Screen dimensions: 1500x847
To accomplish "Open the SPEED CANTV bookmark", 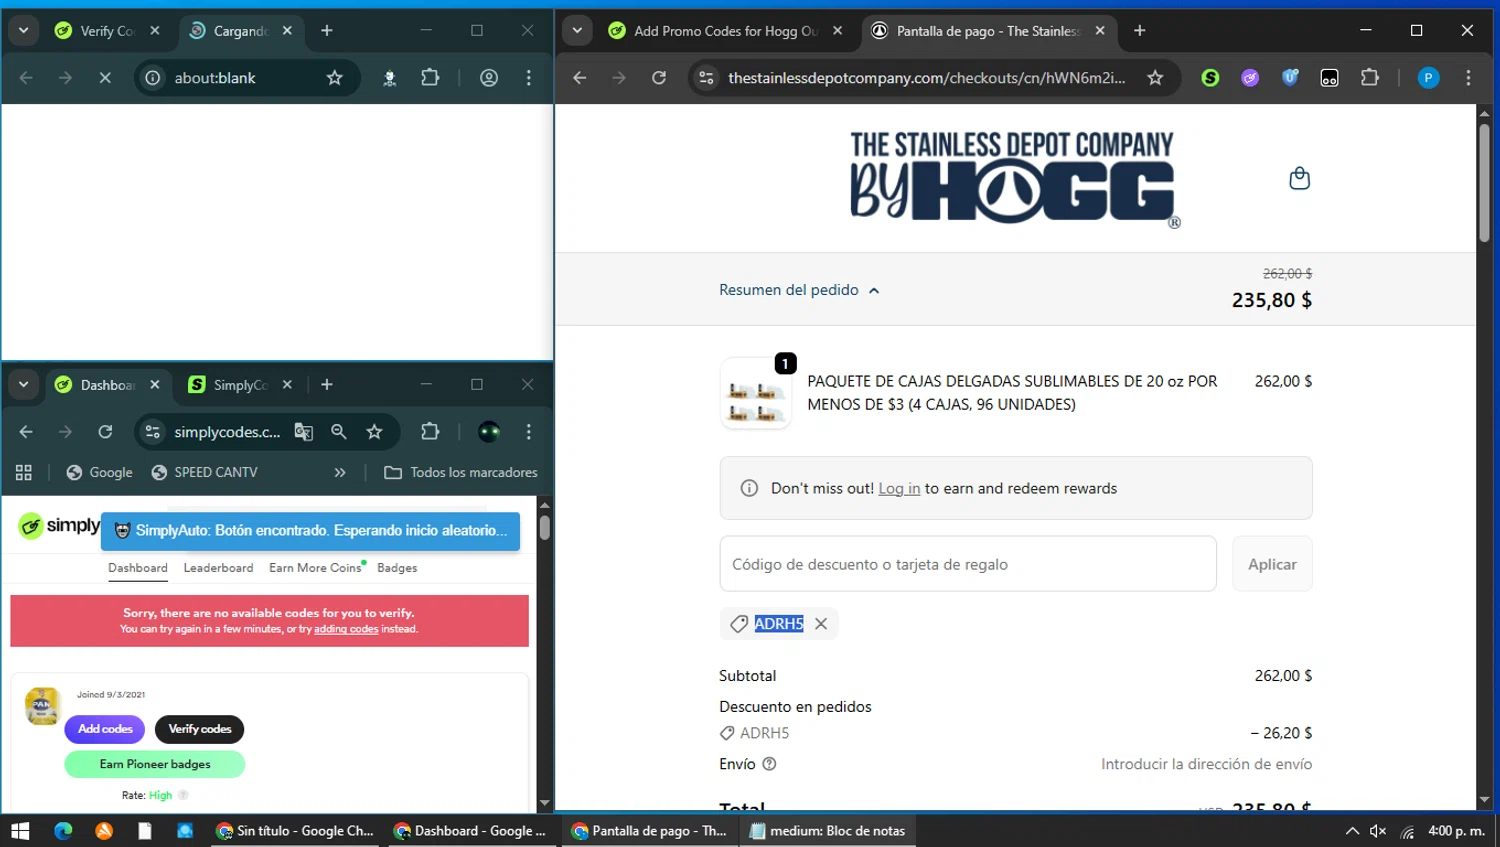I will [204, 473].
